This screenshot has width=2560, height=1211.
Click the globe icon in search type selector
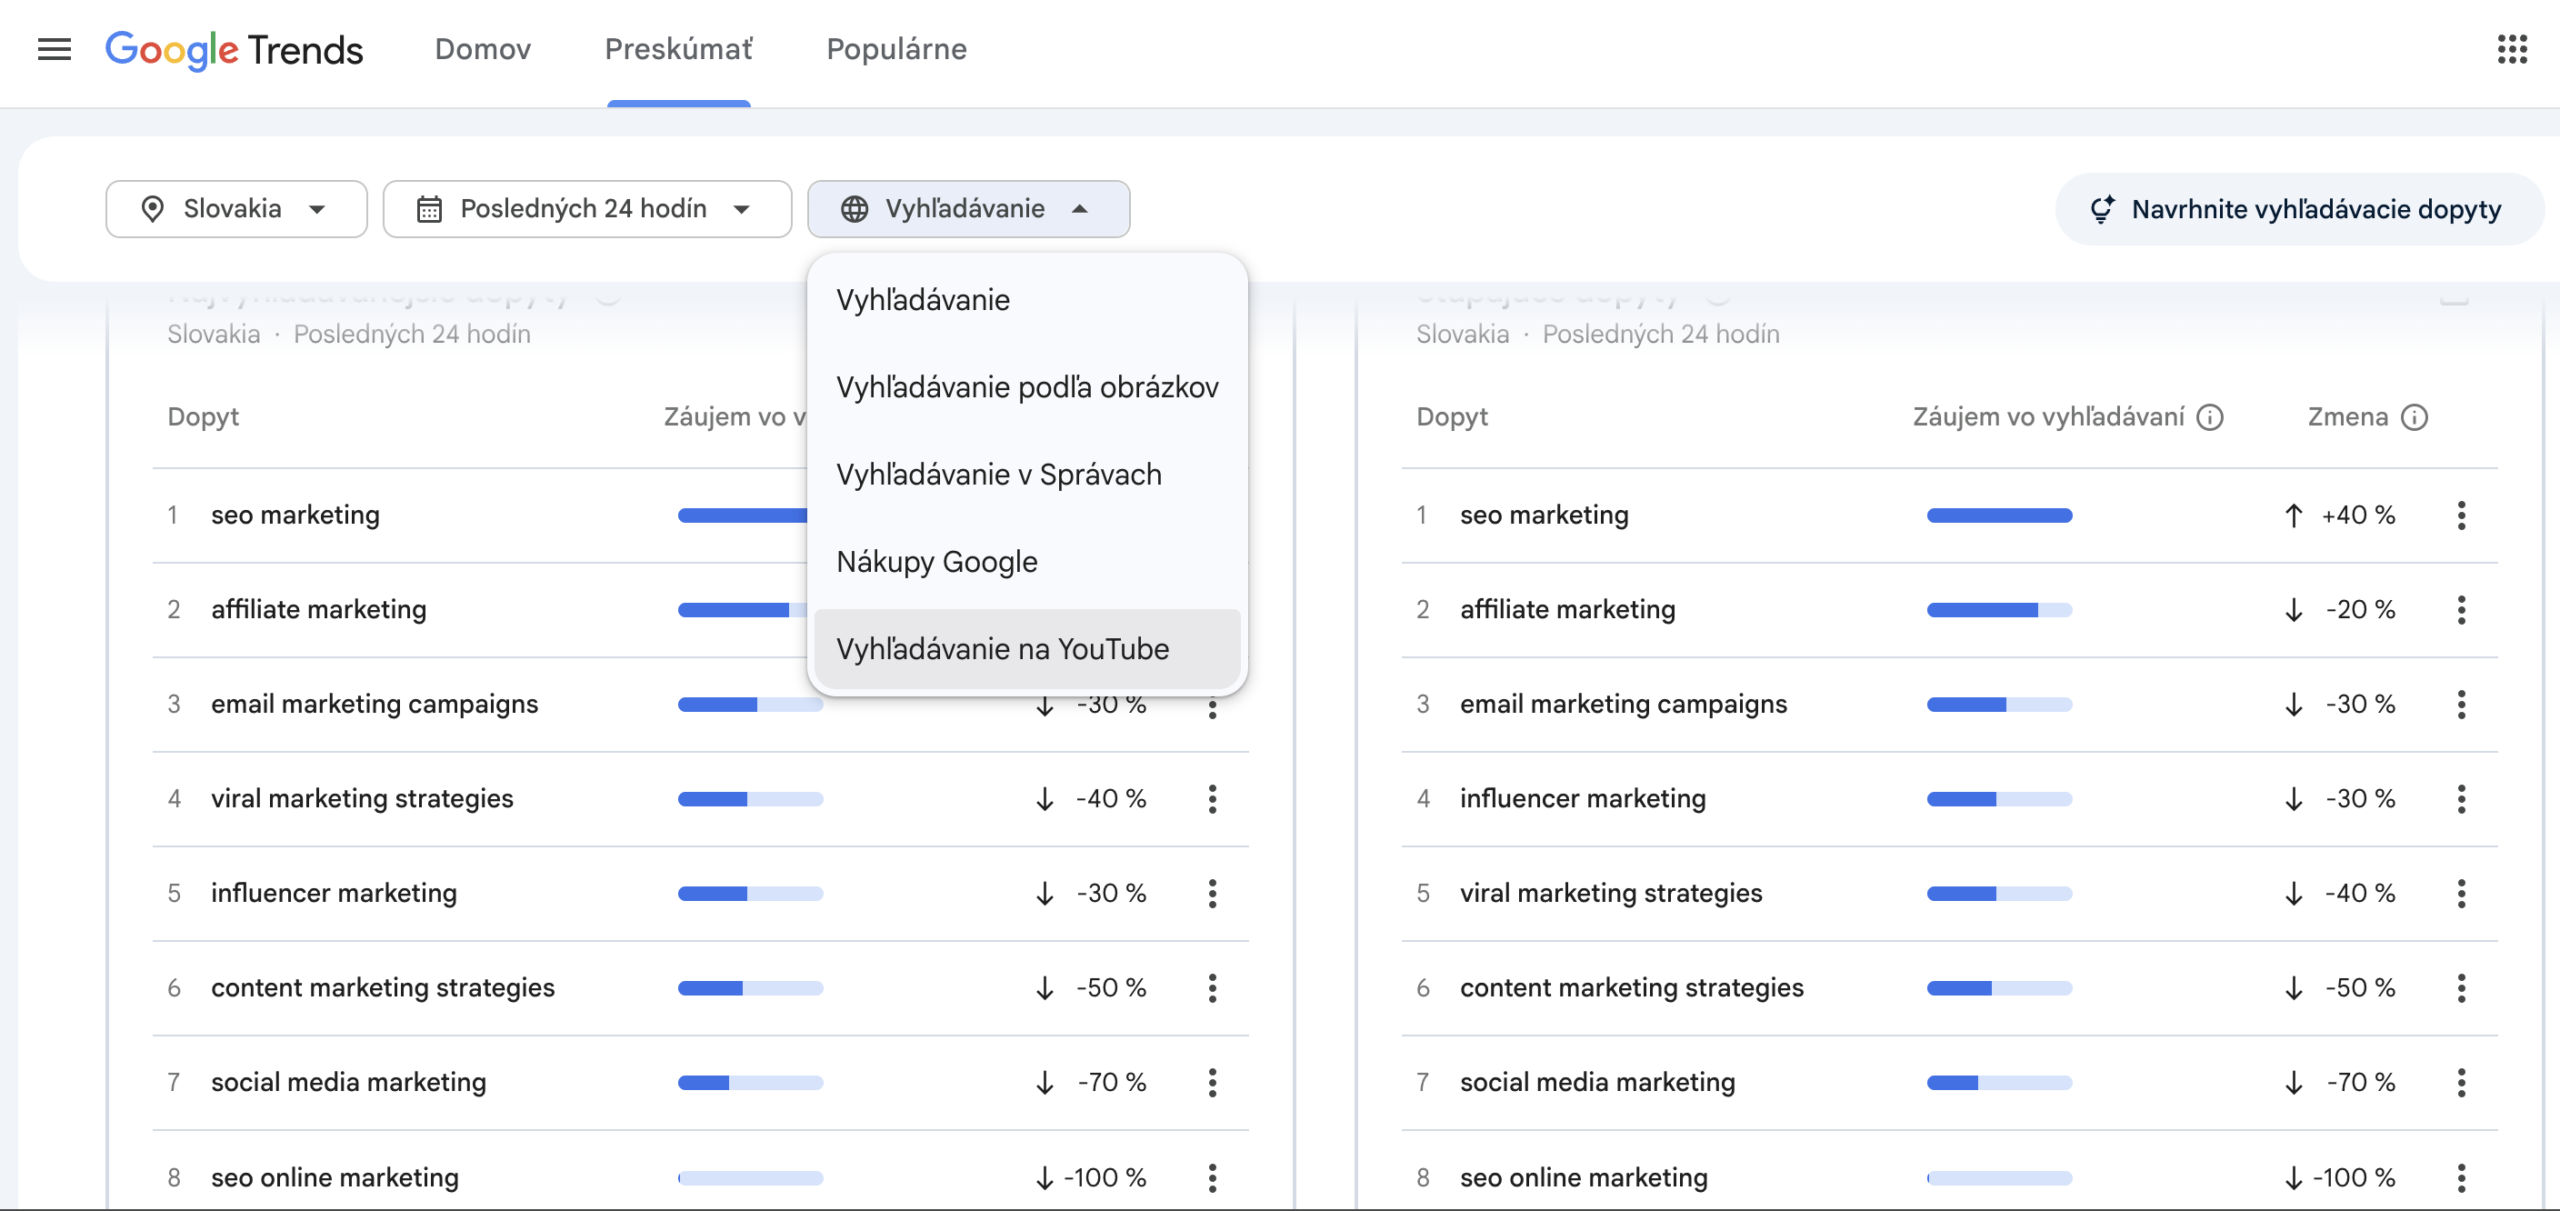coord(854,209)
